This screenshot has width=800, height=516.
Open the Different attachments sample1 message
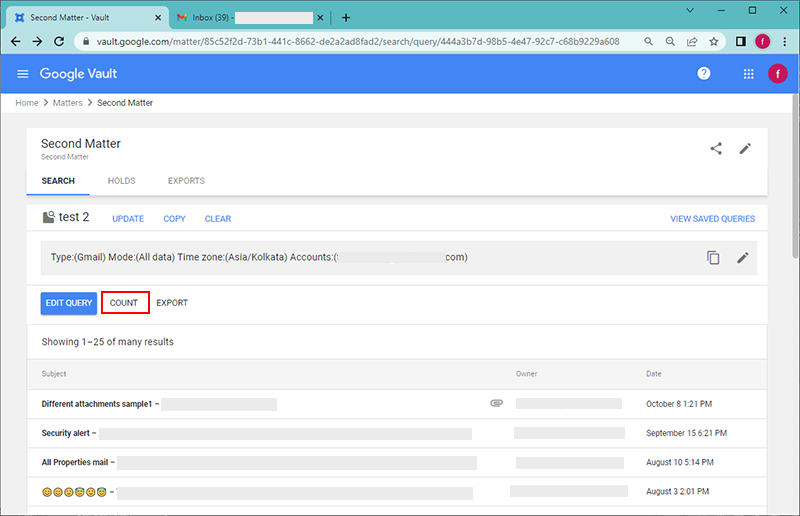coord(397,404)
